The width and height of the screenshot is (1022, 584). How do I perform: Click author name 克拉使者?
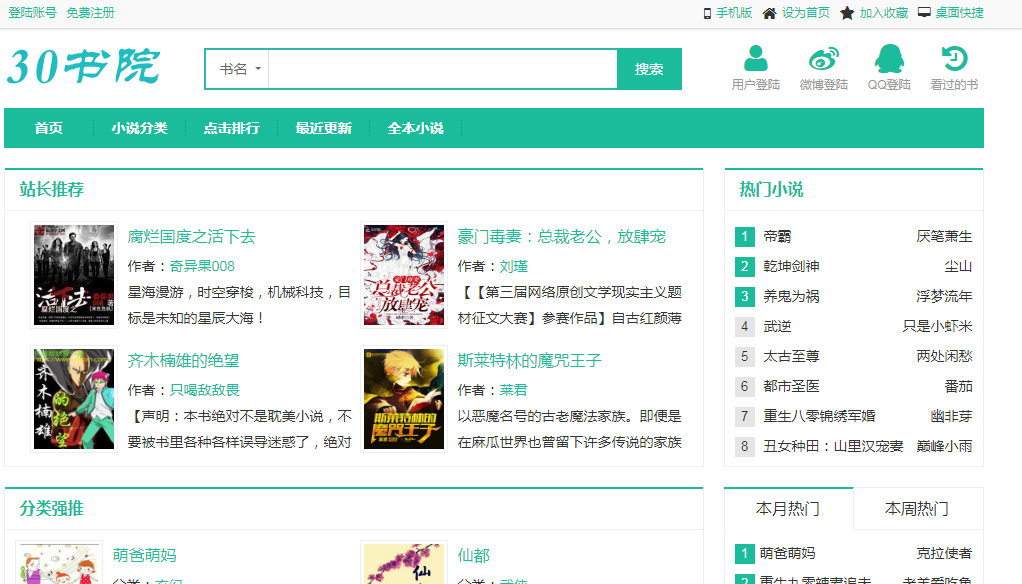(944, 553)
